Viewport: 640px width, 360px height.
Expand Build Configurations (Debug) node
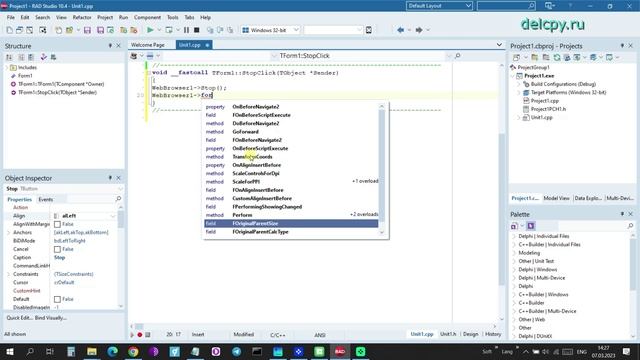[519, 84]
